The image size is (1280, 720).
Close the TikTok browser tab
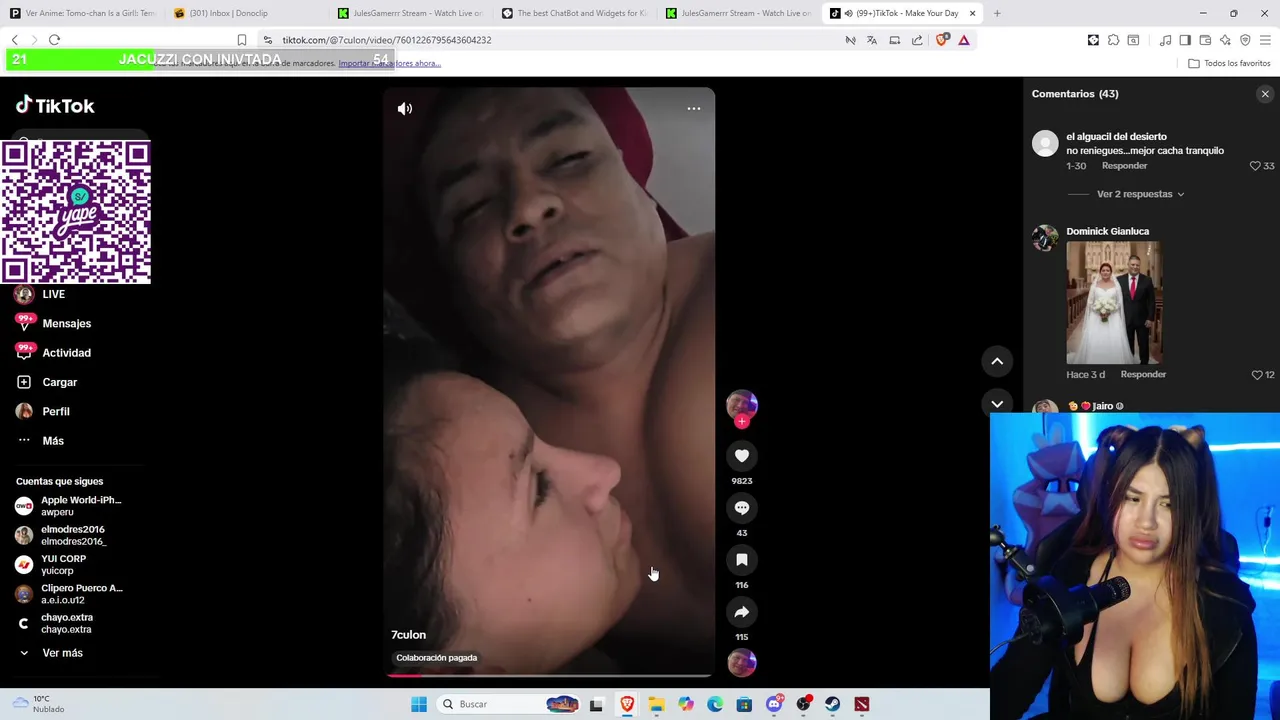click(x=972, y=13)
